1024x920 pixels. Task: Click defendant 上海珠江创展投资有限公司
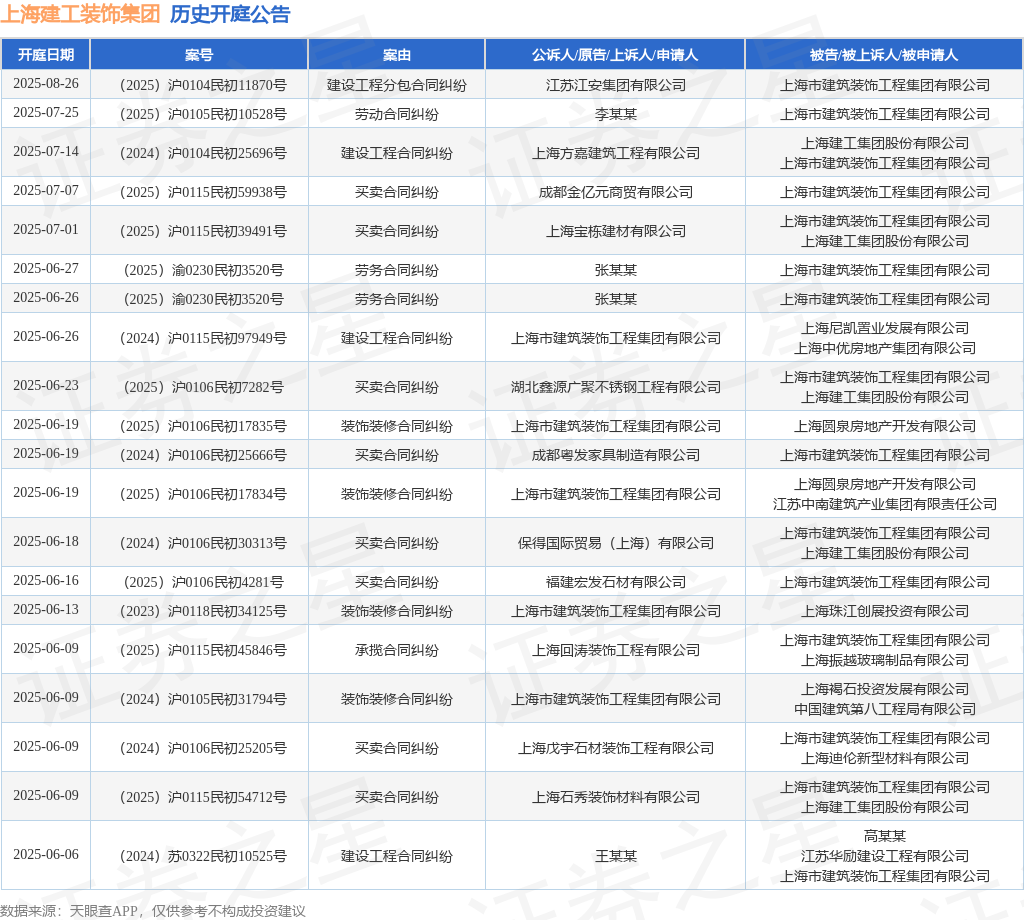(885, 611)
